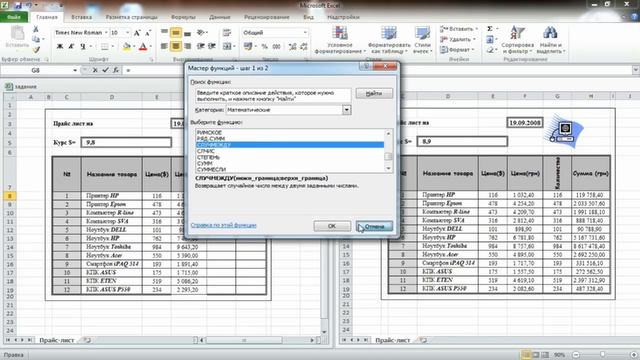Toggle Bottom Align vertical alignment
640x360 pixels.
tap(187, 33)
